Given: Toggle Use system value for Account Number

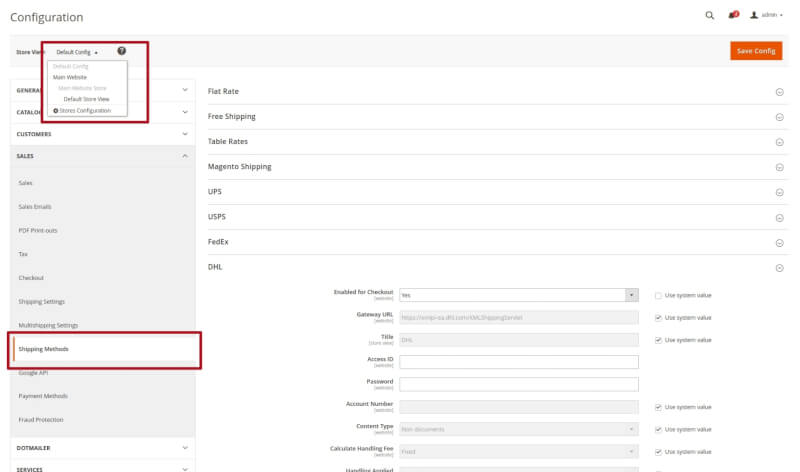Looking at the screenshot, I should click(x=658, y=407).
